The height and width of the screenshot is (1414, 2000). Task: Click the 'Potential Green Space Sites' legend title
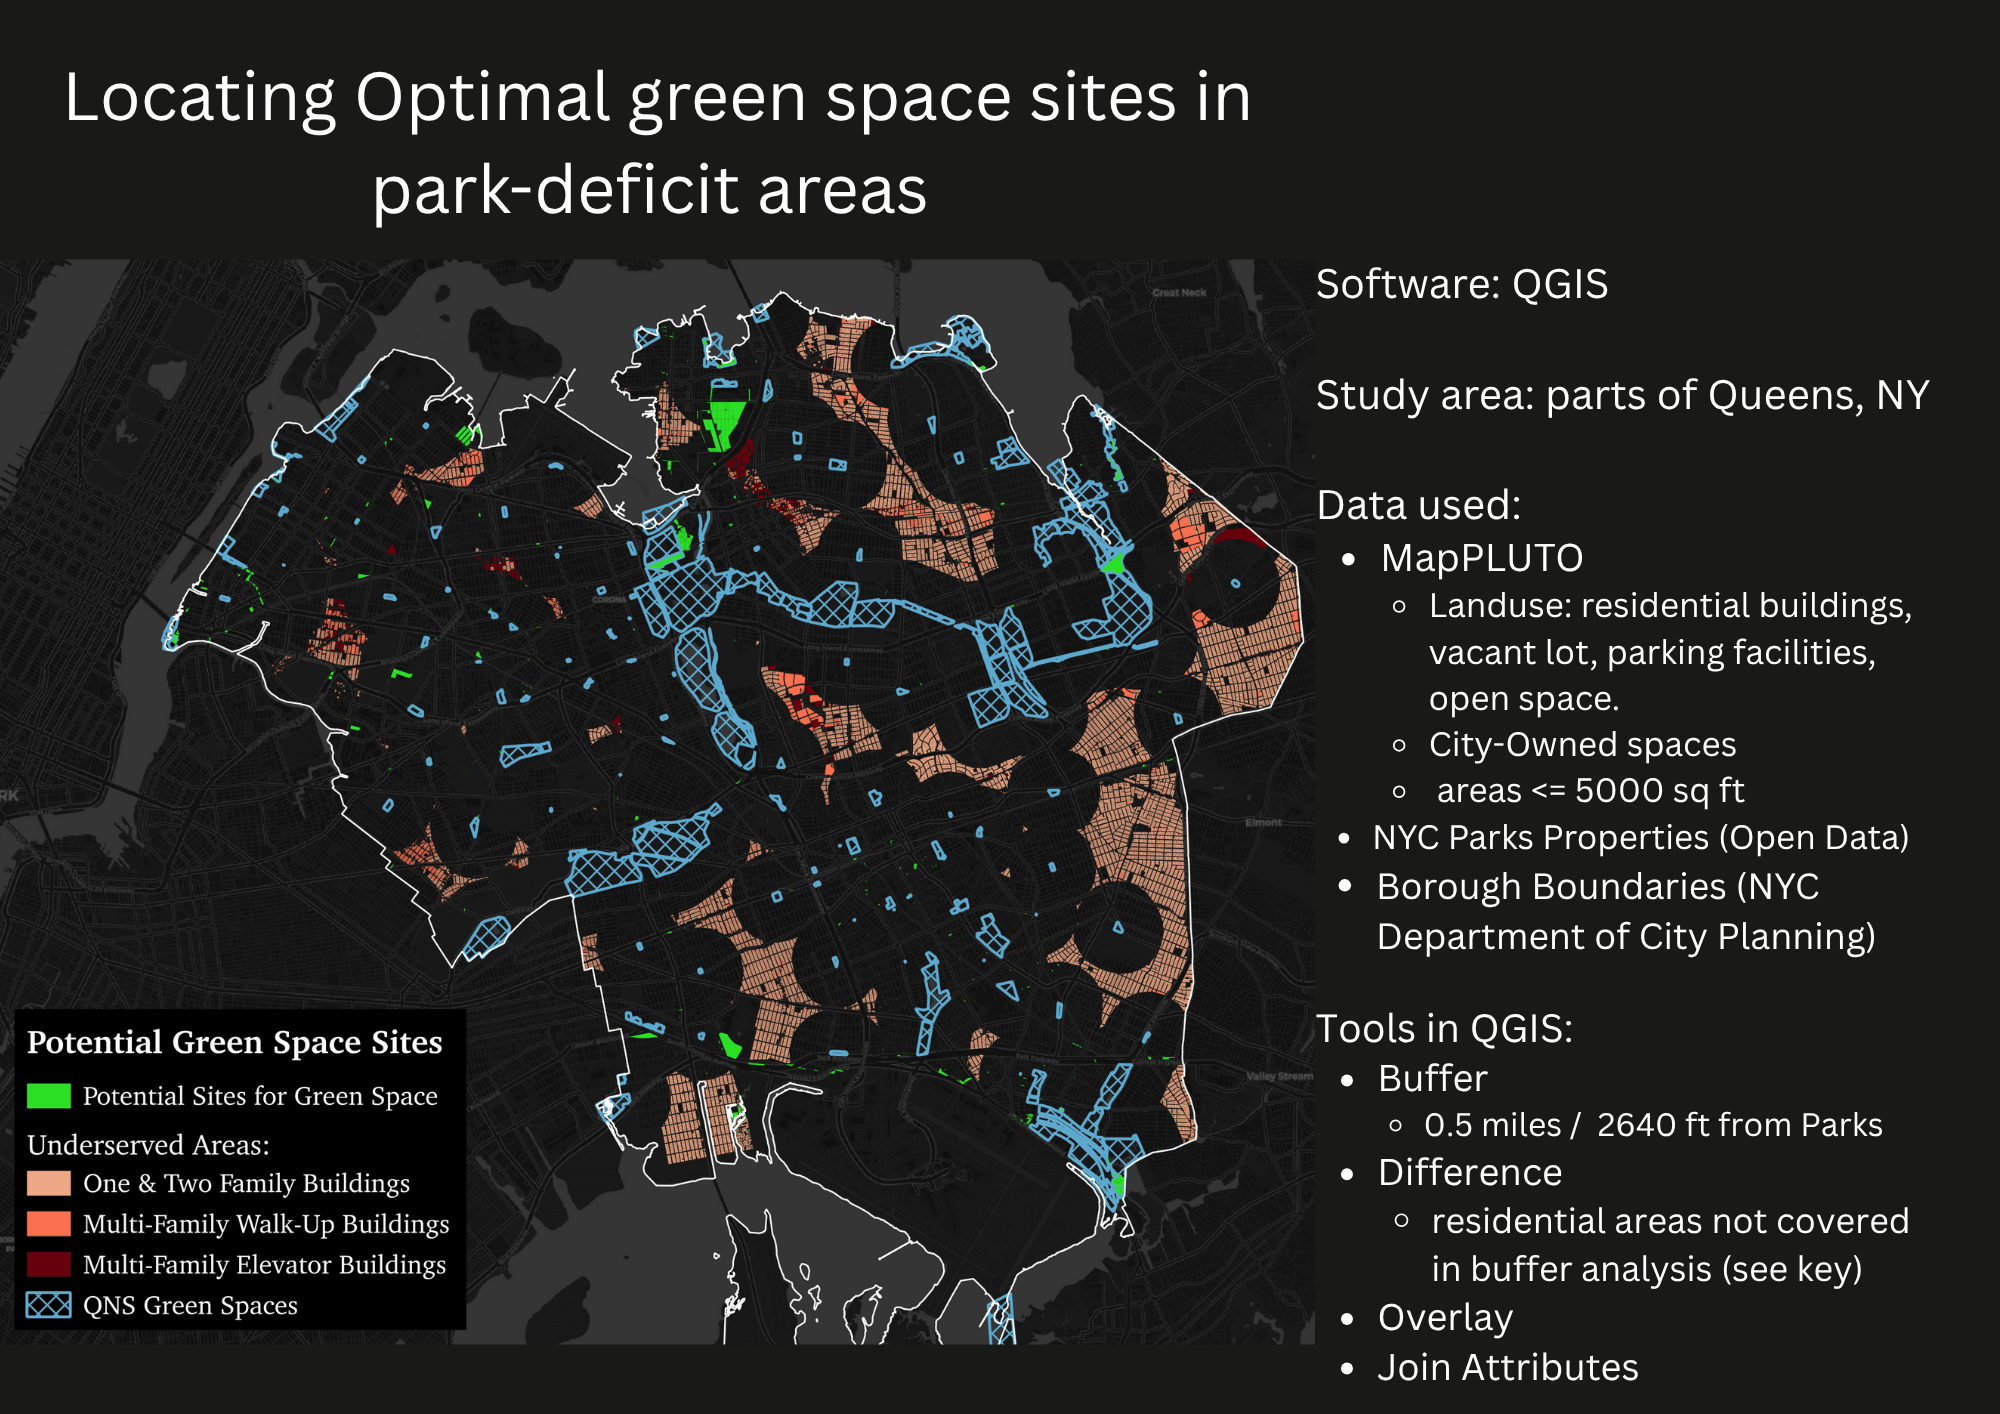tap(234, 1043)
